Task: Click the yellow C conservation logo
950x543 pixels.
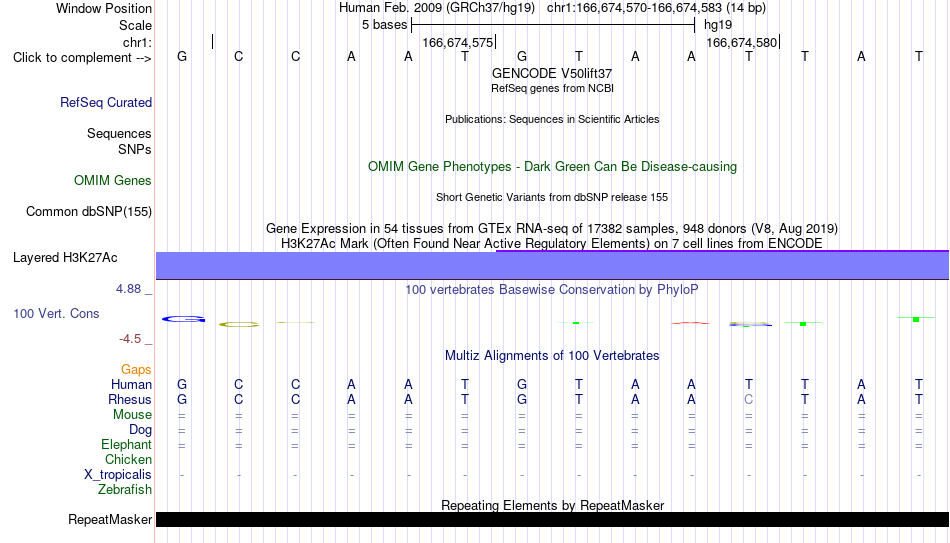Action: pos(239,325)
